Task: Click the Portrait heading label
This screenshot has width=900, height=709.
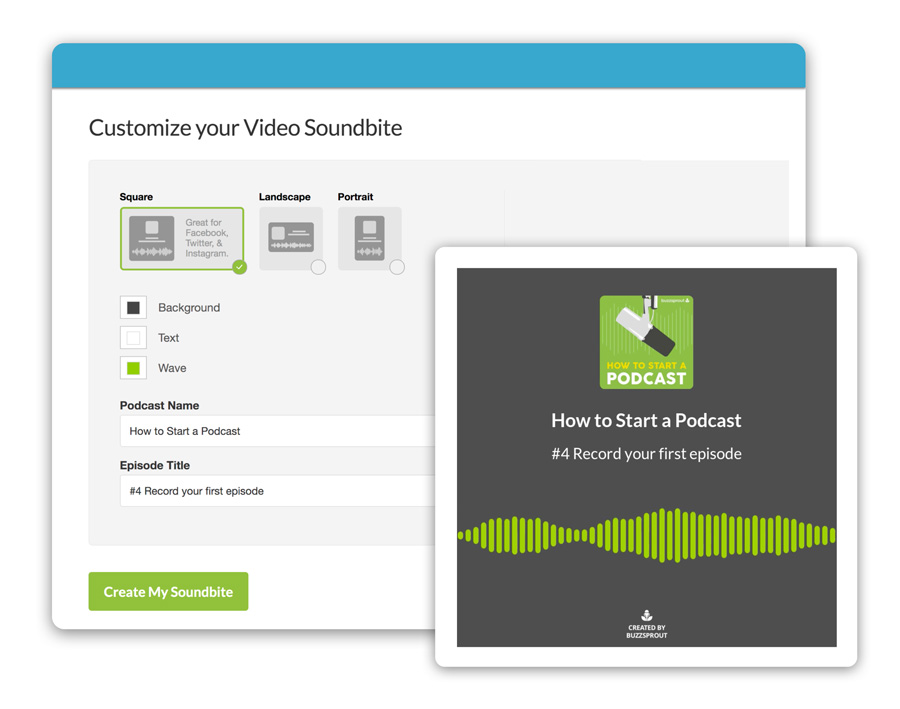Action: [355, 197]
